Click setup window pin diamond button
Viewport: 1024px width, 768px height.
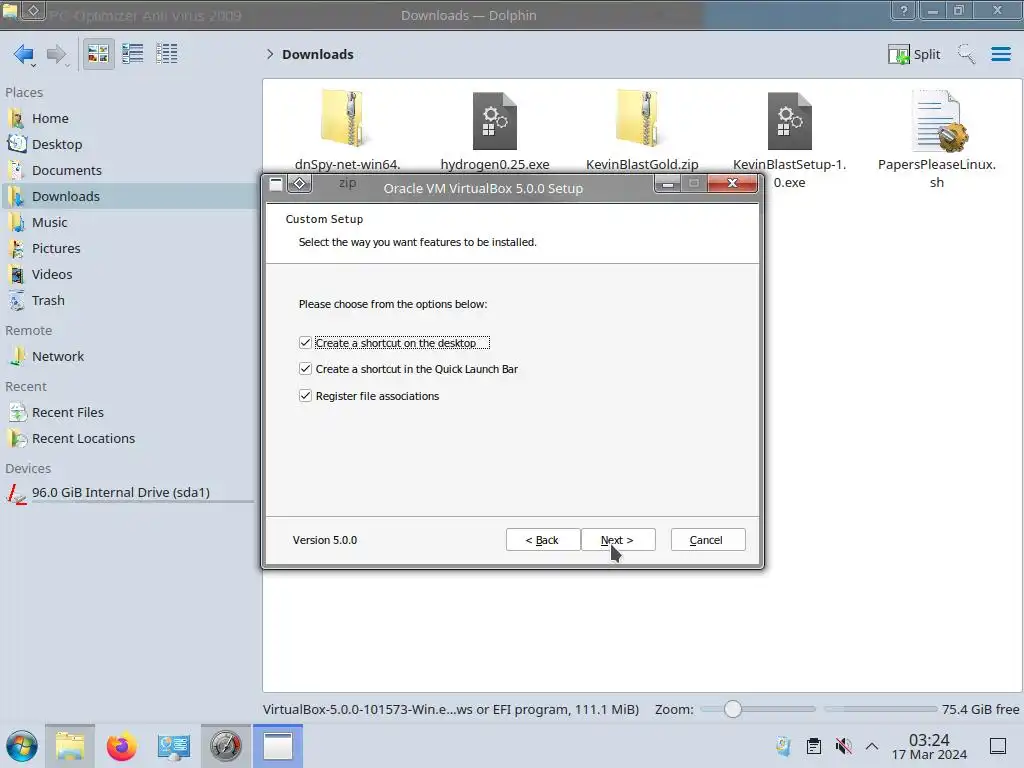[300, 184]
